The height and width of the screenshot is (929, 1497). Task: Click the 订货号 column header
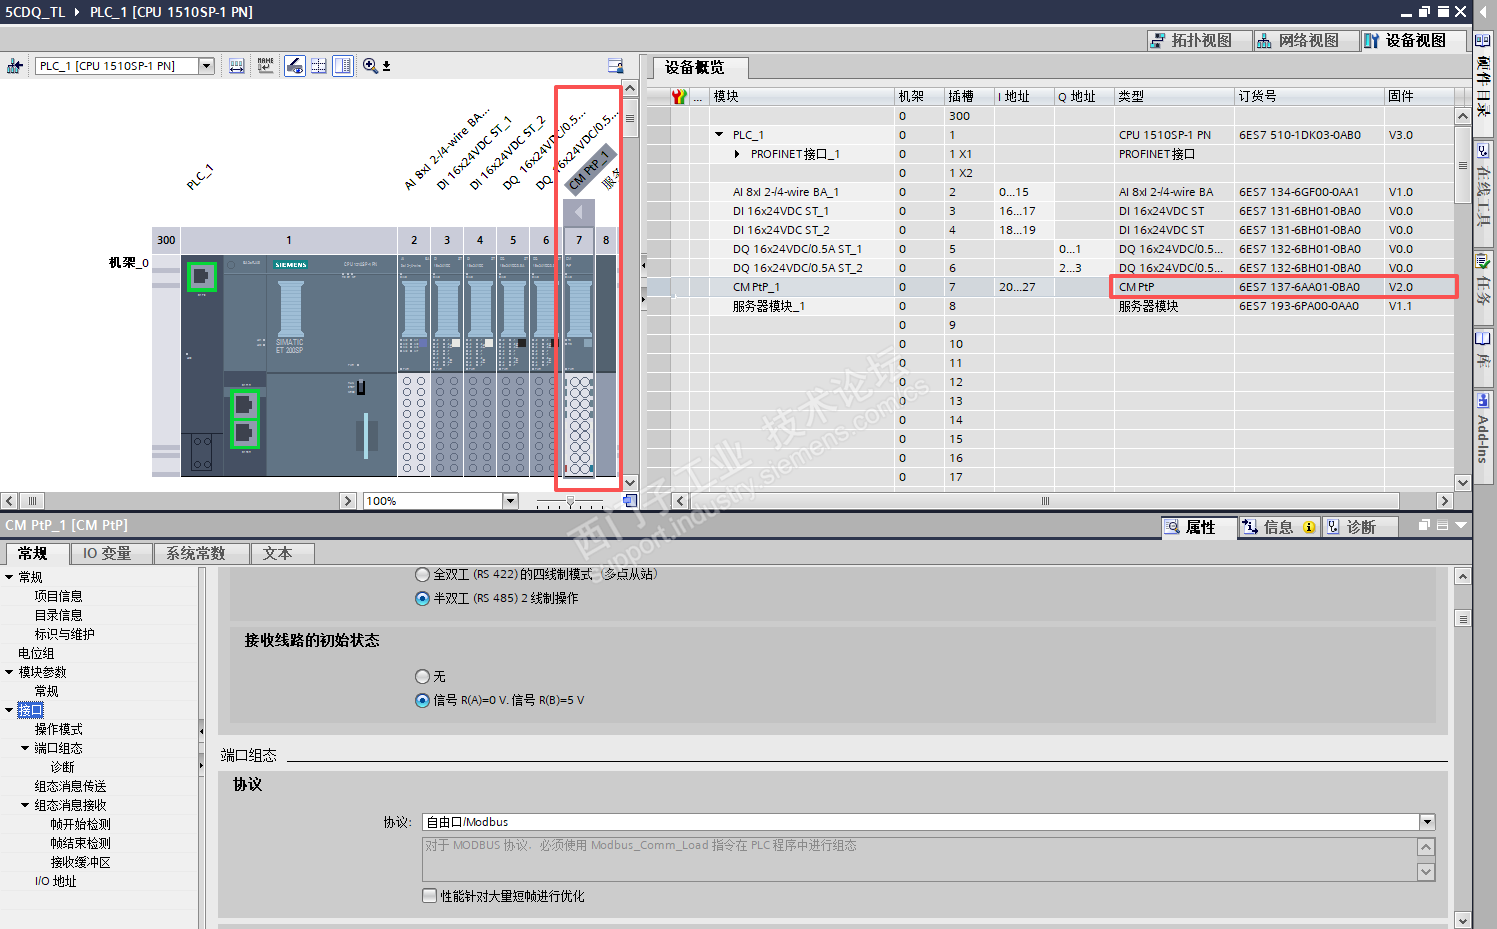(x=1309, y=96)
